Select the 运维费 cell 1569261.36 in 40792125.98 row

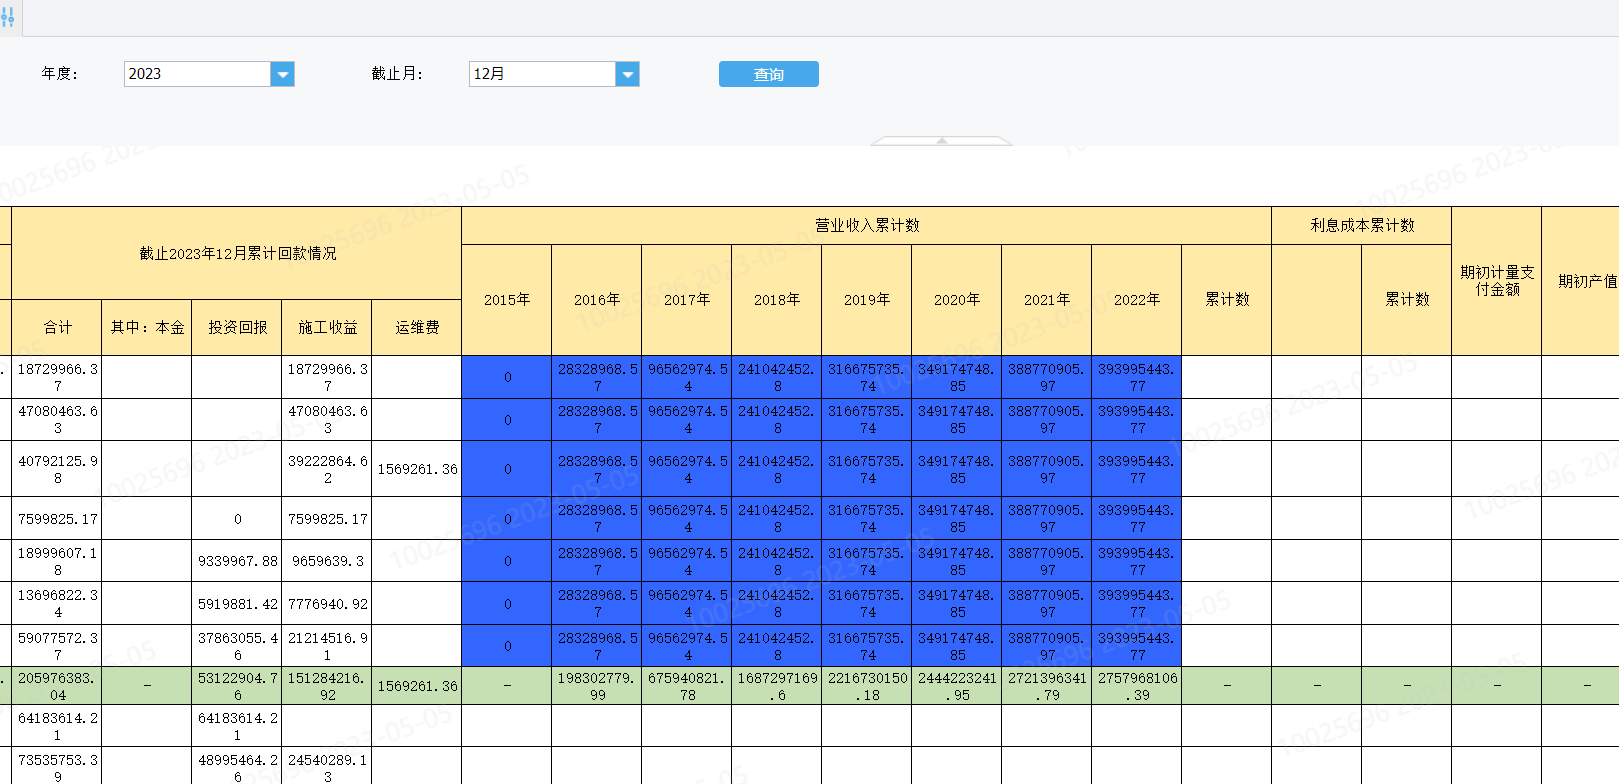[x=417, y=469]
